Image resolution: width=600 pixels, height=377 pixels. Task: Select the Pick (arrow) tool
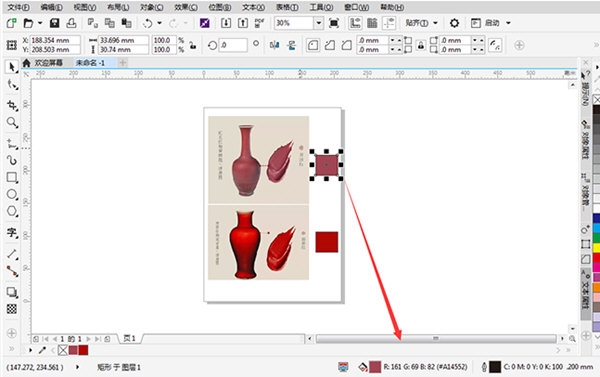click(x=12, y=67)
